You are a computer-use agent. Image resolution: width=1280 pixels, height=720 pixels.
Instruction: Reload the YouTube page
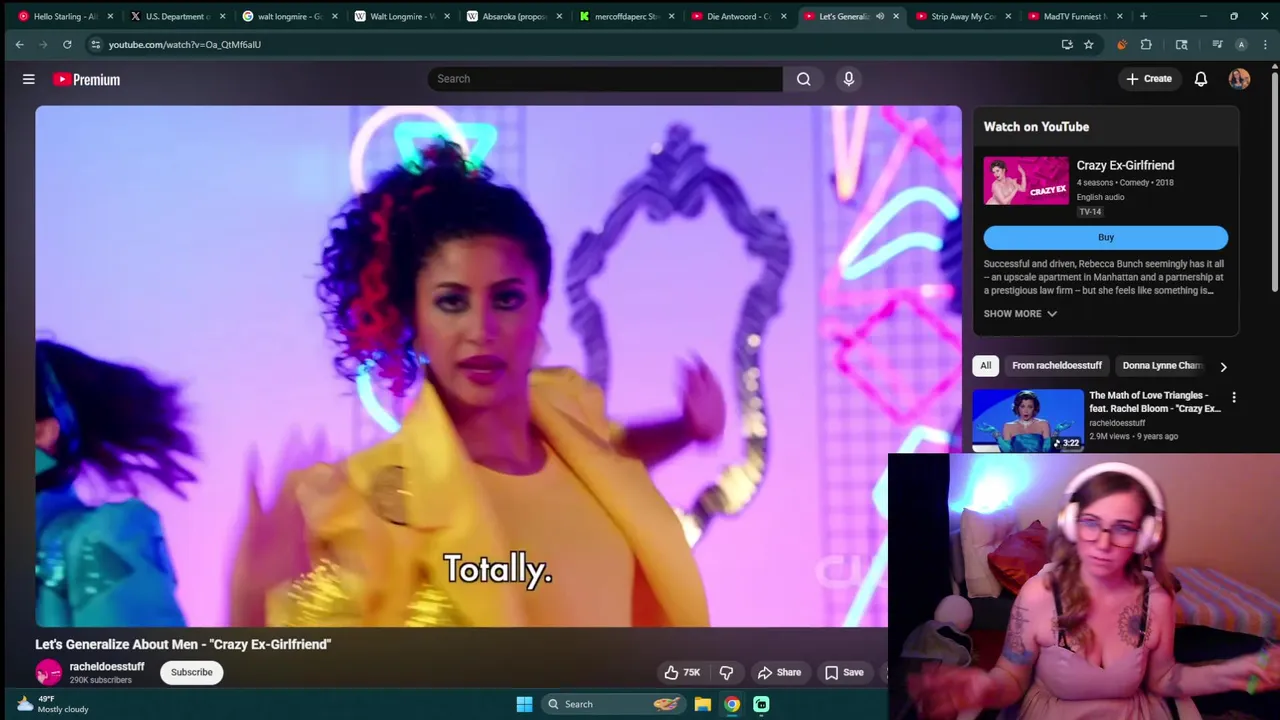pyautogui.click(x=67, y=44)
